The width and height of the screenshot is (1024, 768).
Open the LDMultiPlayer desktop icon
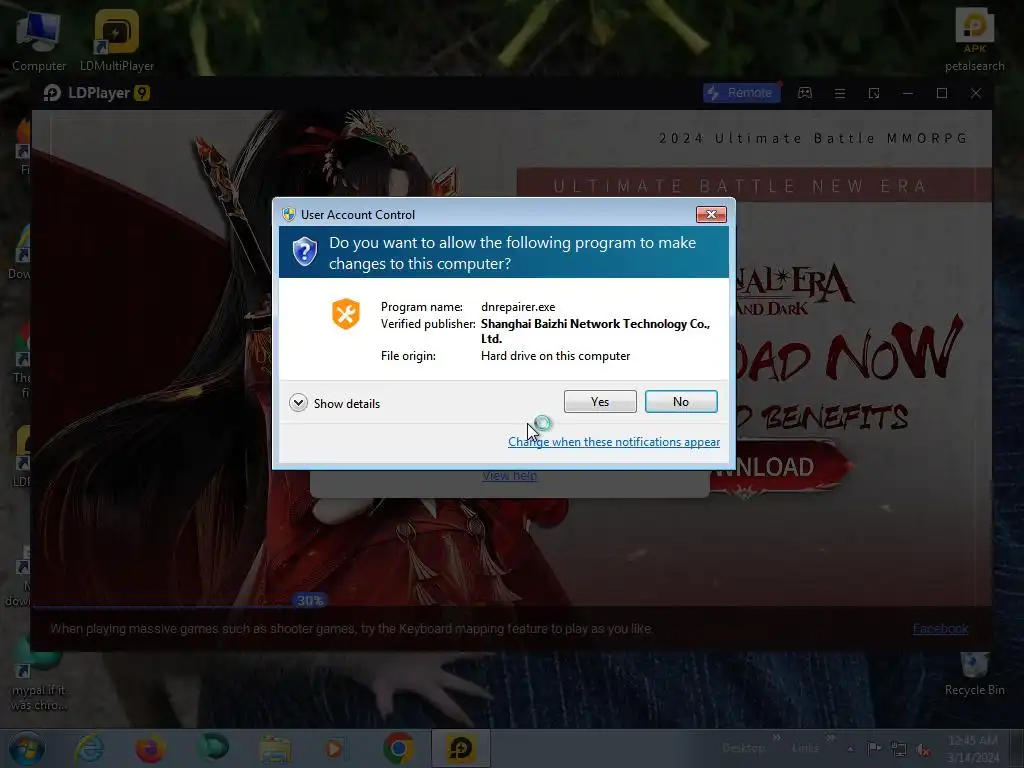[117, 40]
